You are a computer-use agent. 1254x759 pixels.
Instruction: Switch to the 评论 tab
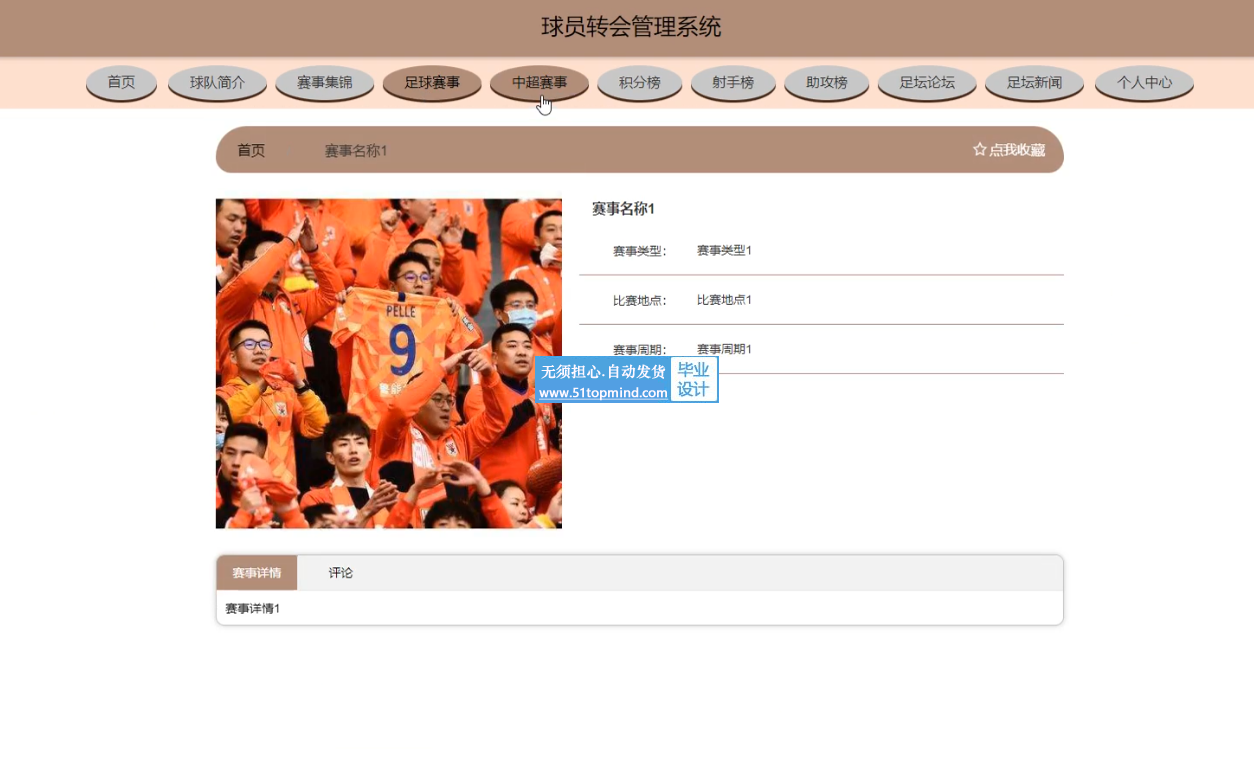tap(341, 573)
